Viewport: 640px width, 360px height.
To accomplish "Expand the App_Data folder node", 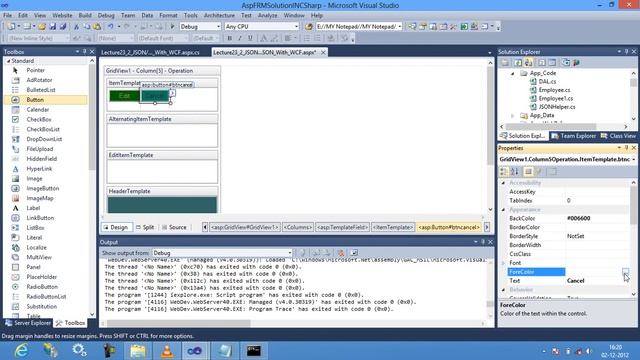I will tap(513, 116).
